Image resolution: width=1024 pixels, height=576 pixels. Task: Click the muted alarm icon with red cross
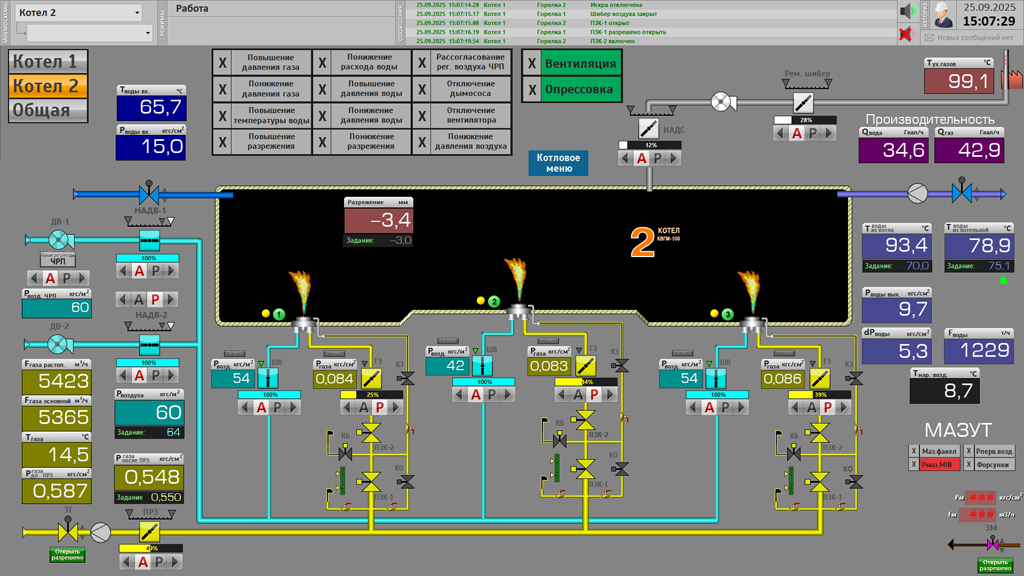tap(906, 35)
